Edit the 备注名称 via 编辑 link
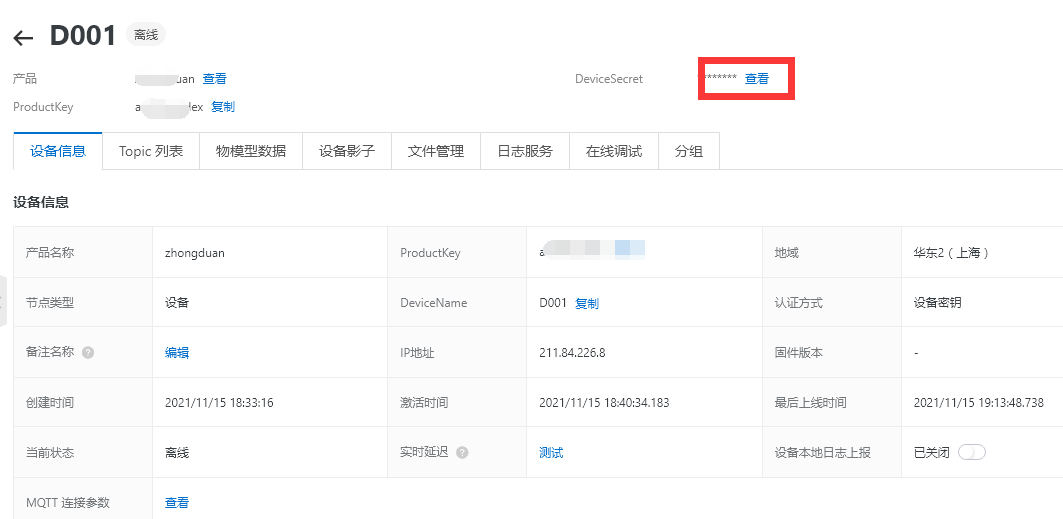Image resolution: width=1063 pixels, height=519 pixels. pos(177,352)
